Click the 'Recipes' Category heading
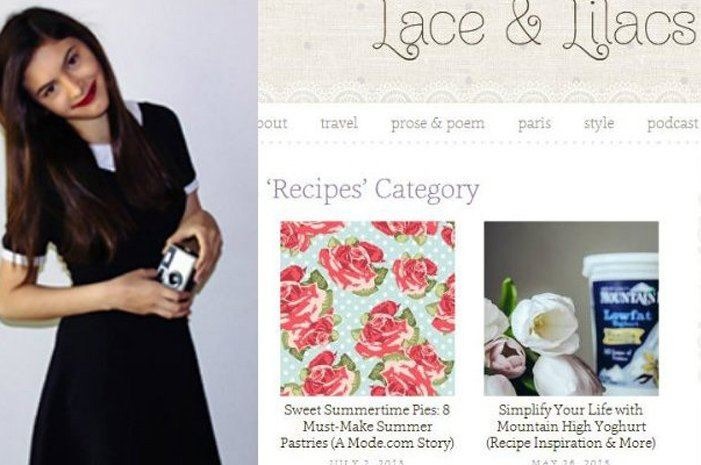The height and width of the screenshot is (465, 701). 372,190
